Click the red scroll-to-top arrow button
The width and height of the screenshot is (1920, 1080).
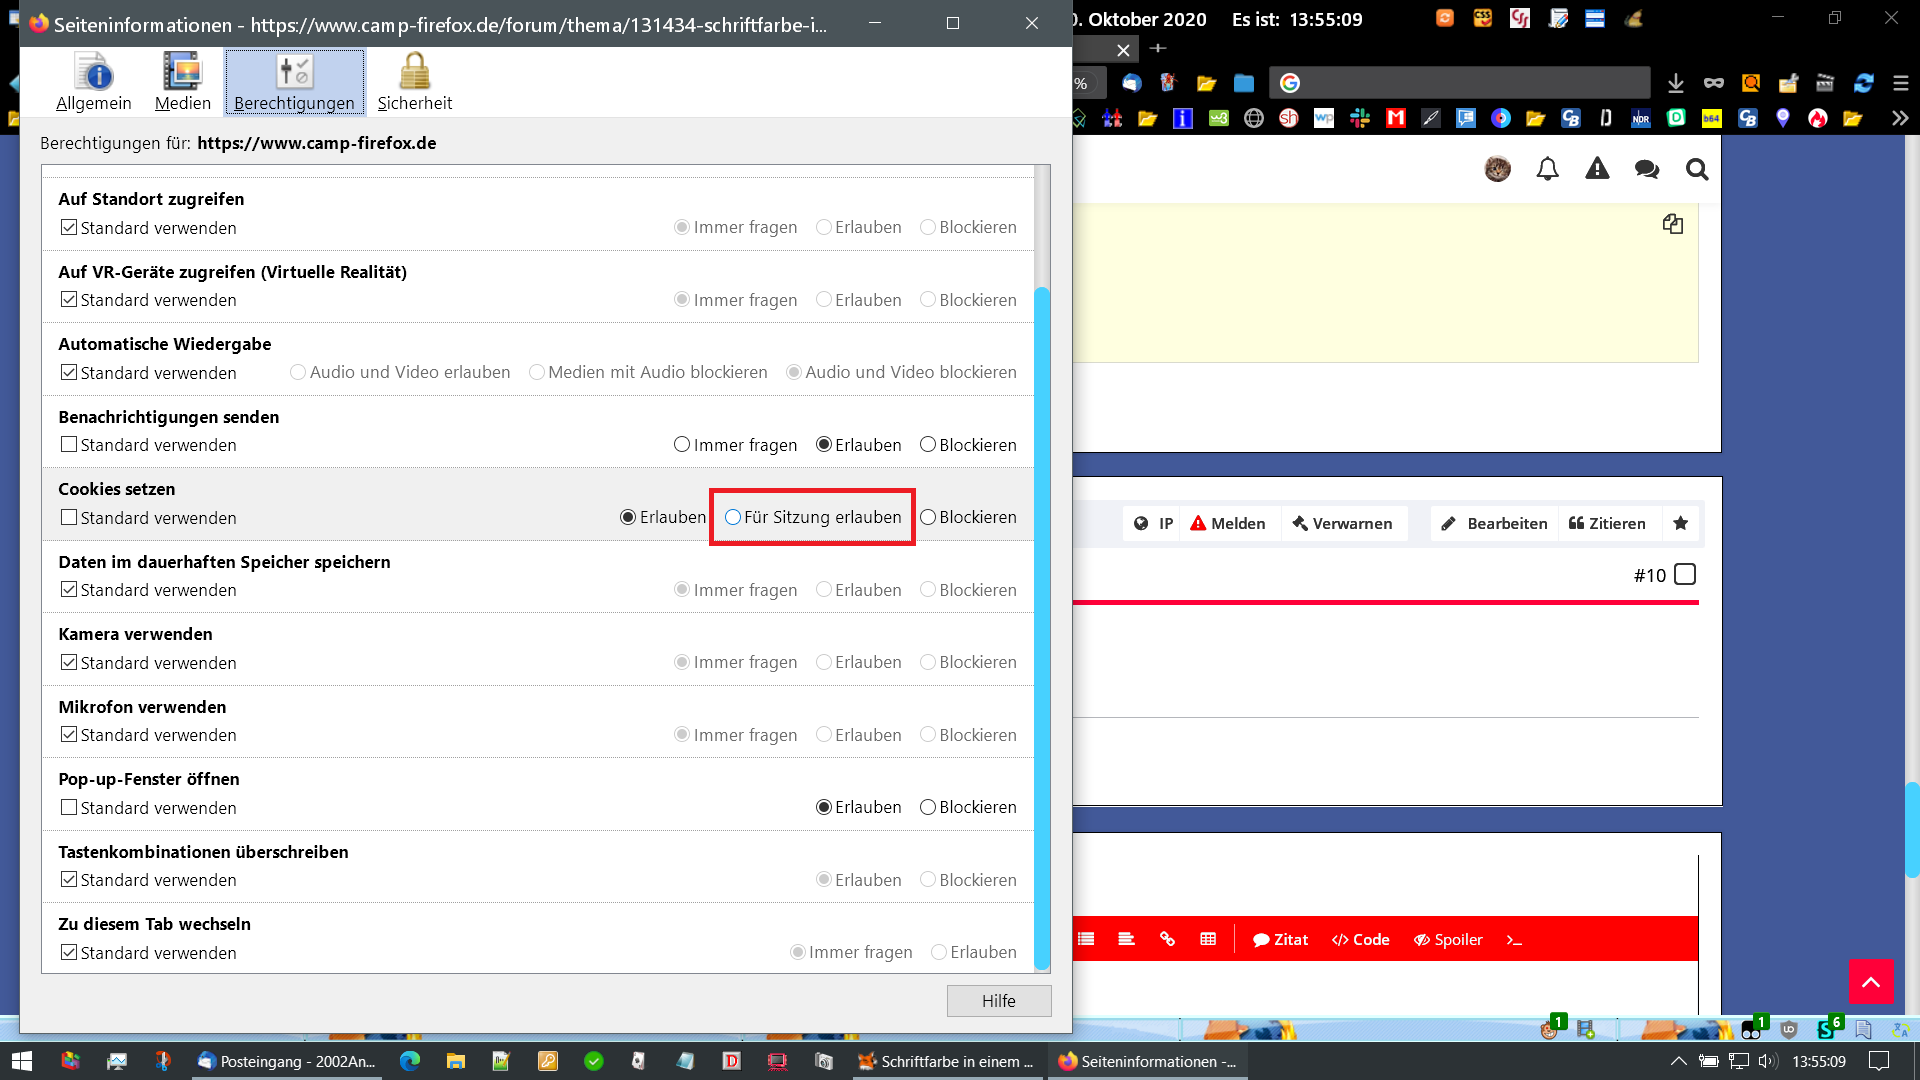[x=1871, y=982]
